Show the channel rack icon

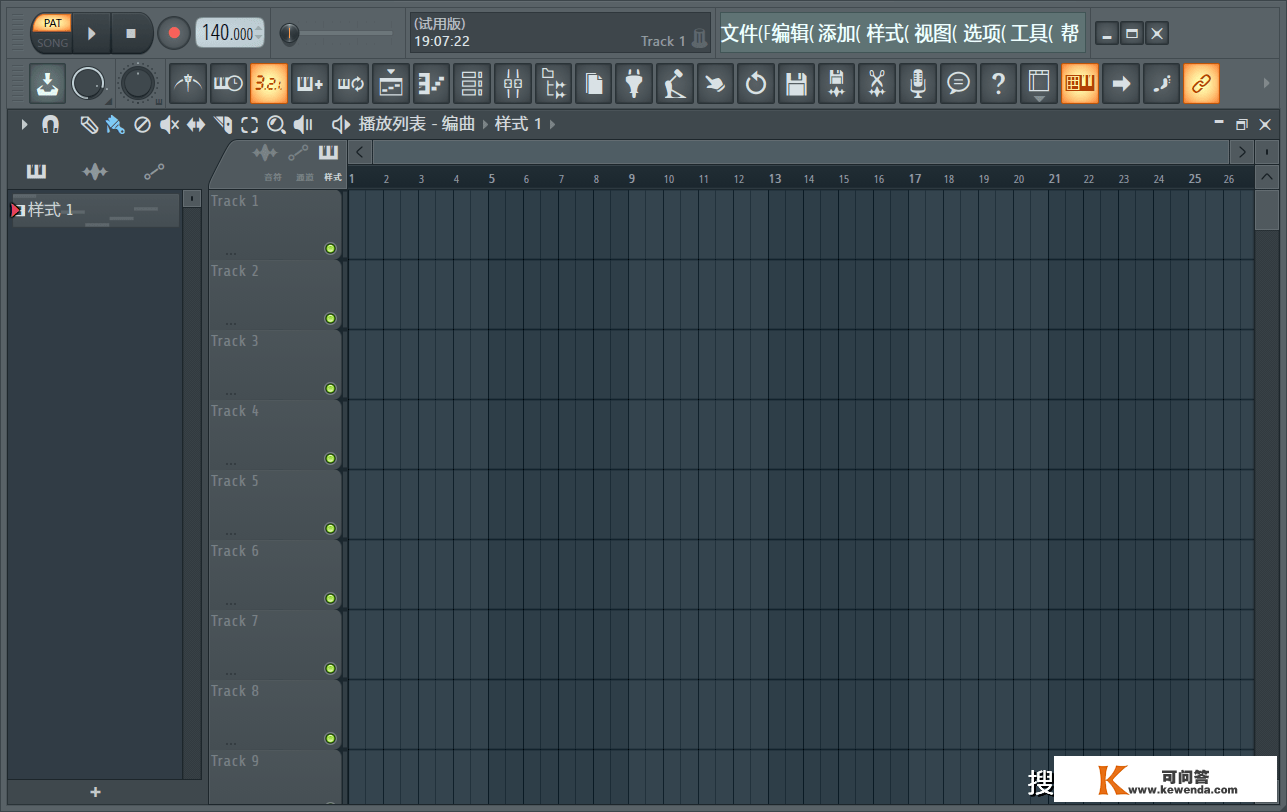tap(472, 84)
